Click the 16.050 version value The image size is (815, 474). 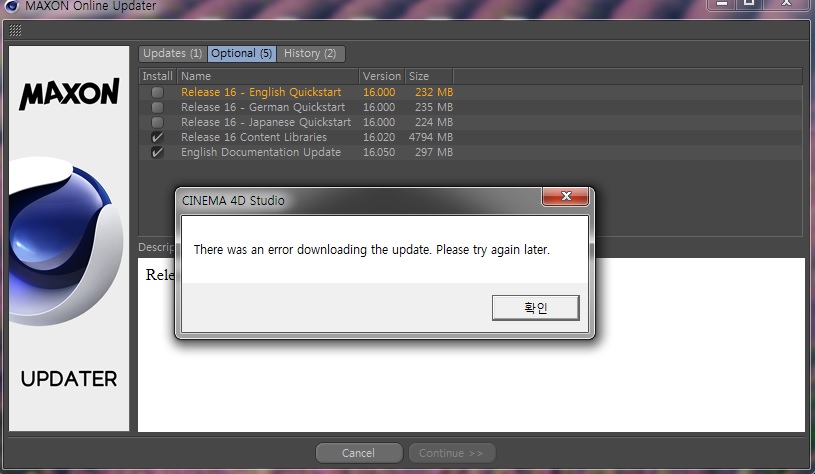379,153
